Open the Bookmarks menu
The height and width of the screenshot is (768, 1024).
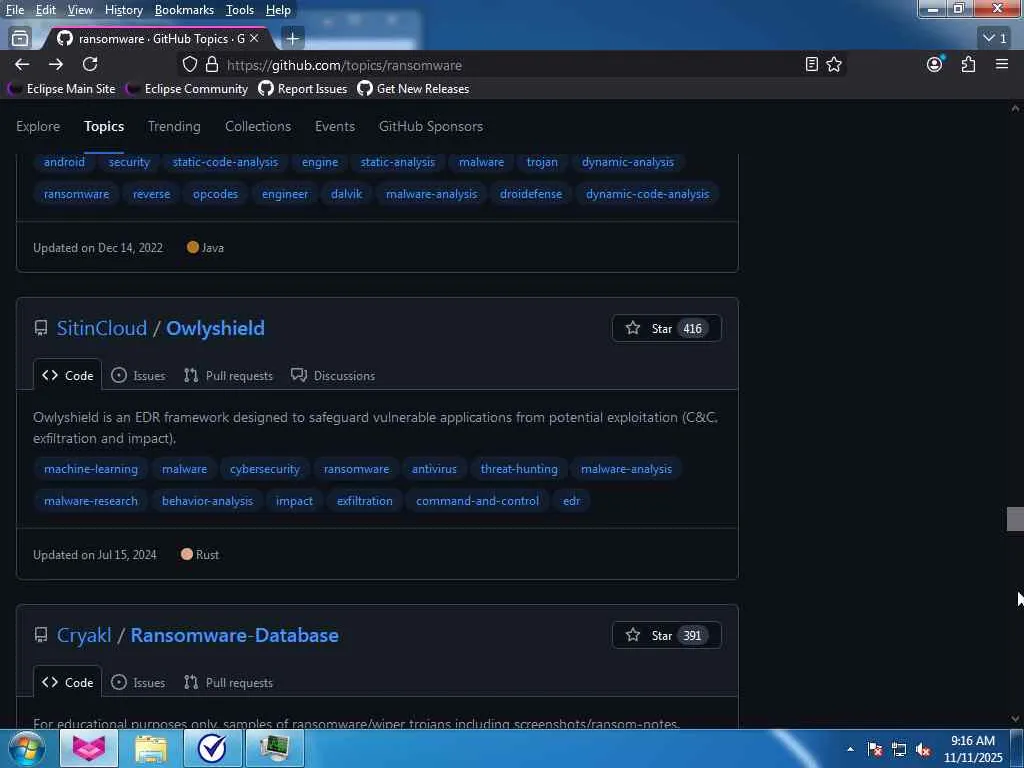click(184, 10)
